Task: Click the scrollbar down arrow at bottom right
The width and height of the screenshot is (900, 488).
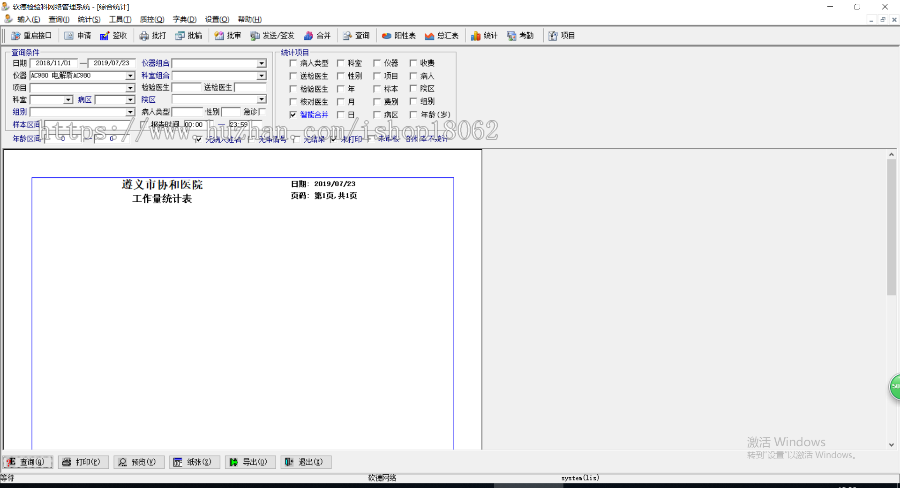Action: click(x=891, y=445)
